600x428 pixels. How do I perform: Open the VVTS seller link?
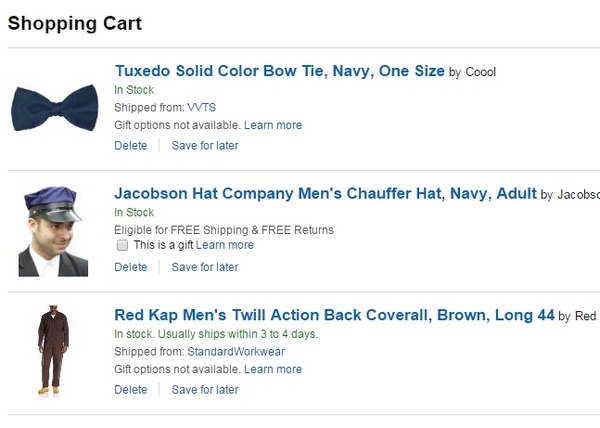pos(201,107)
